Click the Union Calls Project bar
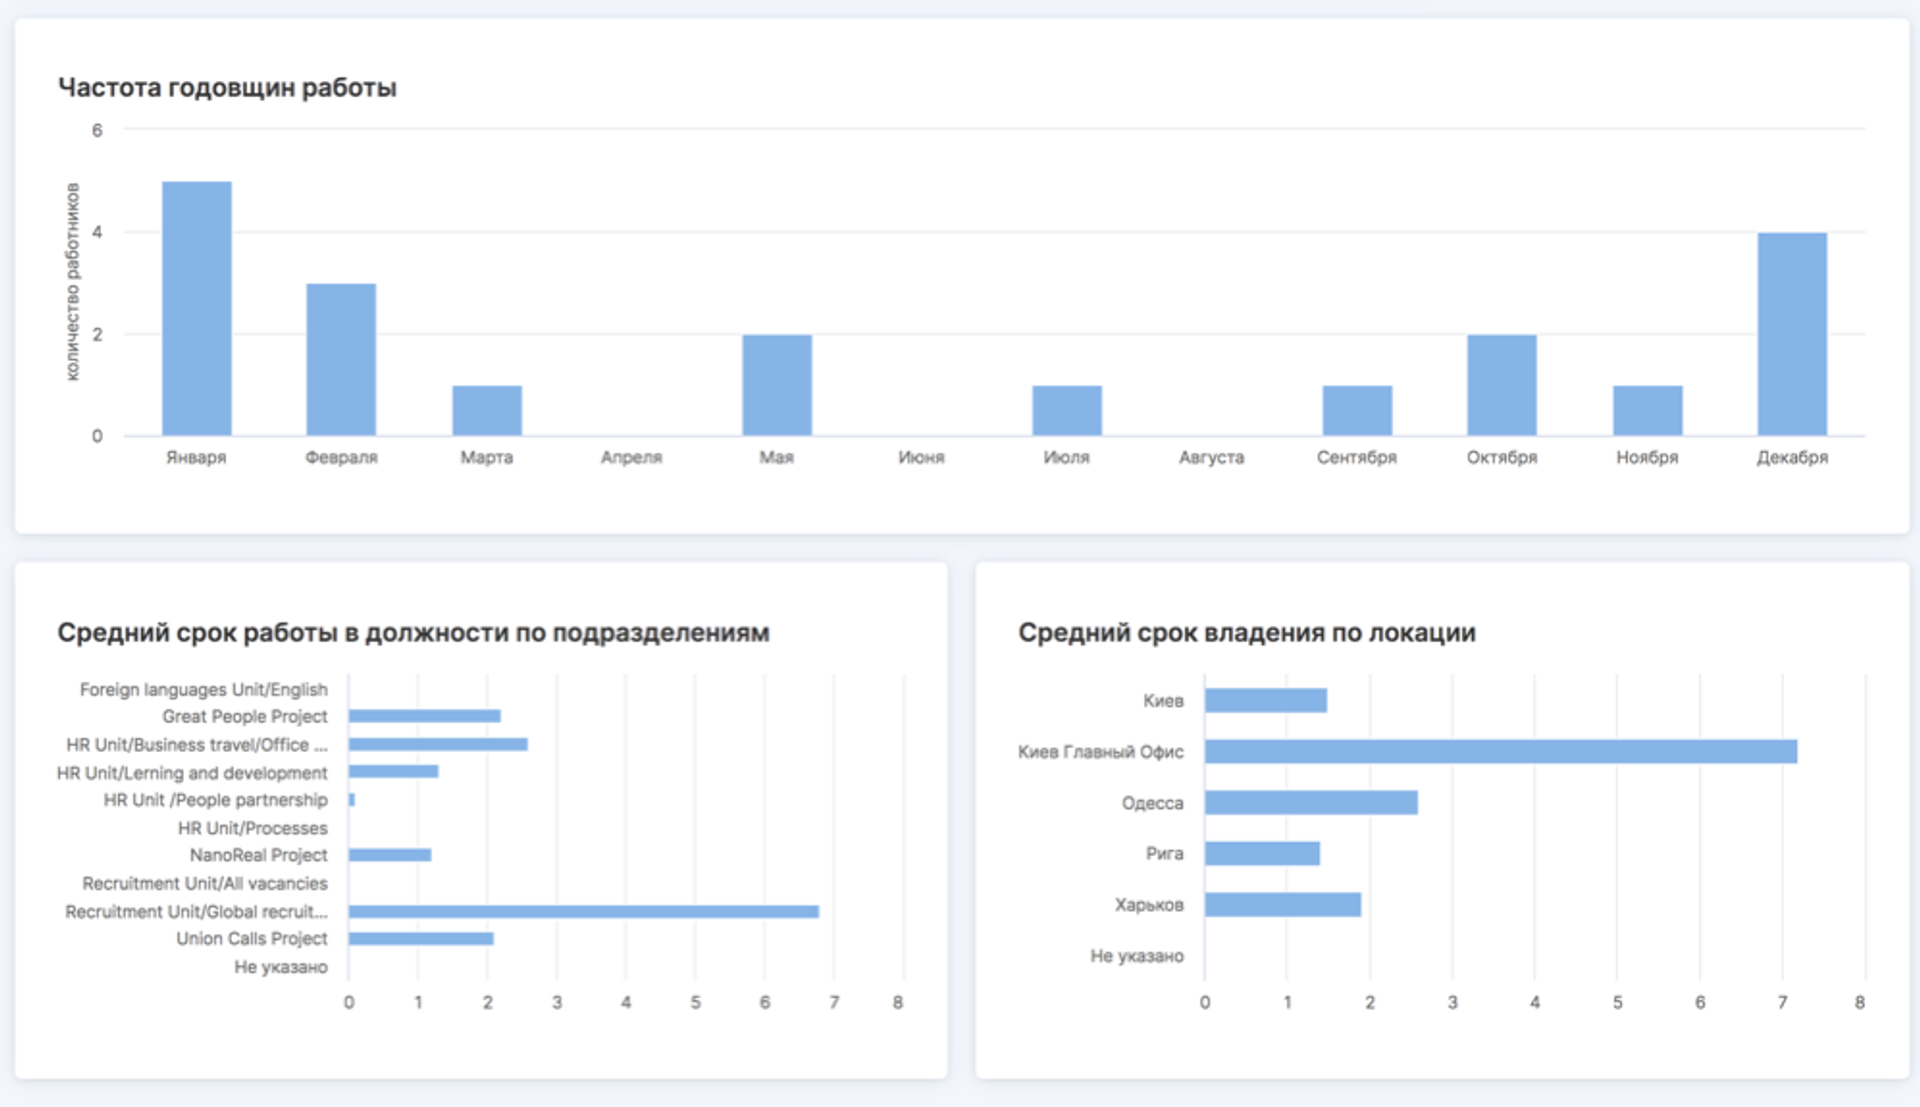The height and width of the screenshot is (1107, 1920). click(x=421, y=938)
